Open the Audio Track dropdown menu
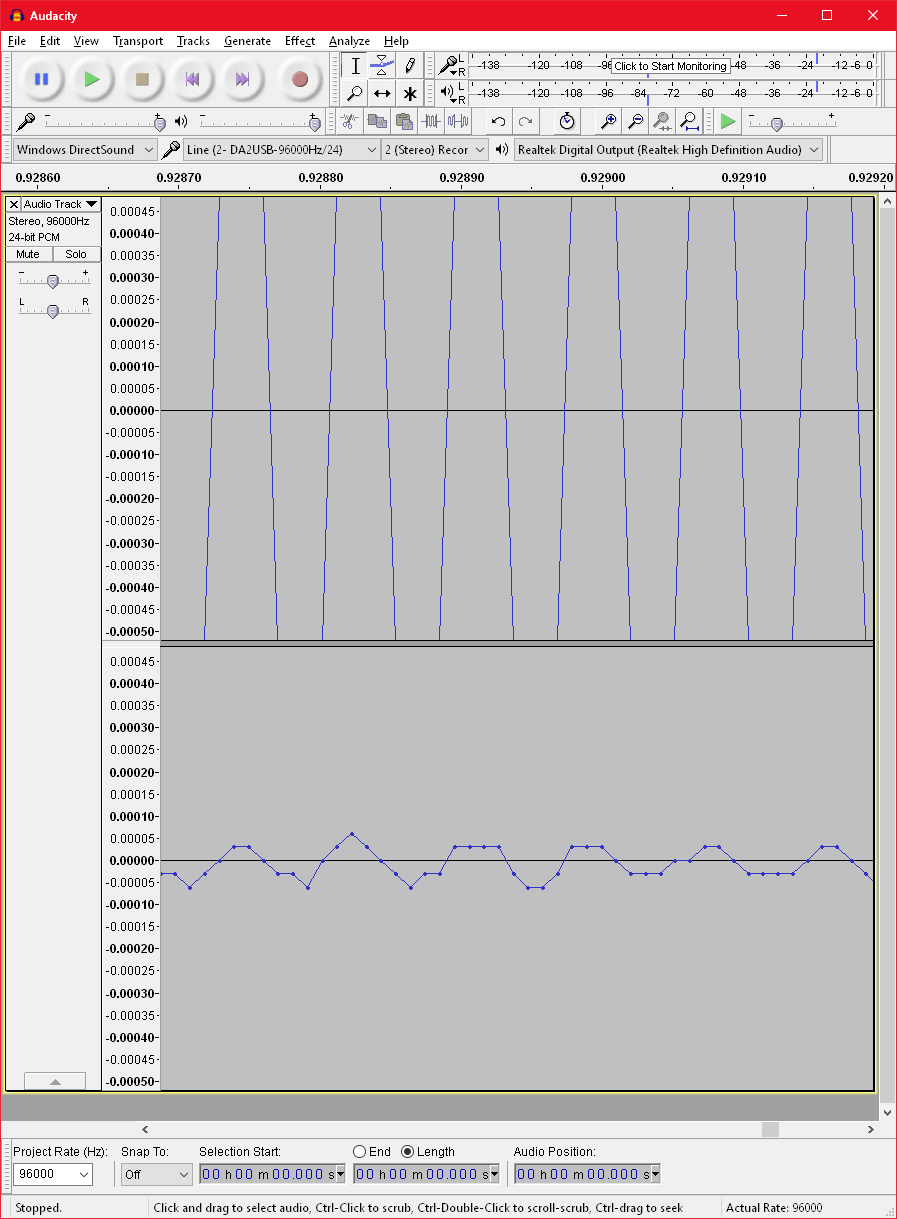 pos(61,204)
